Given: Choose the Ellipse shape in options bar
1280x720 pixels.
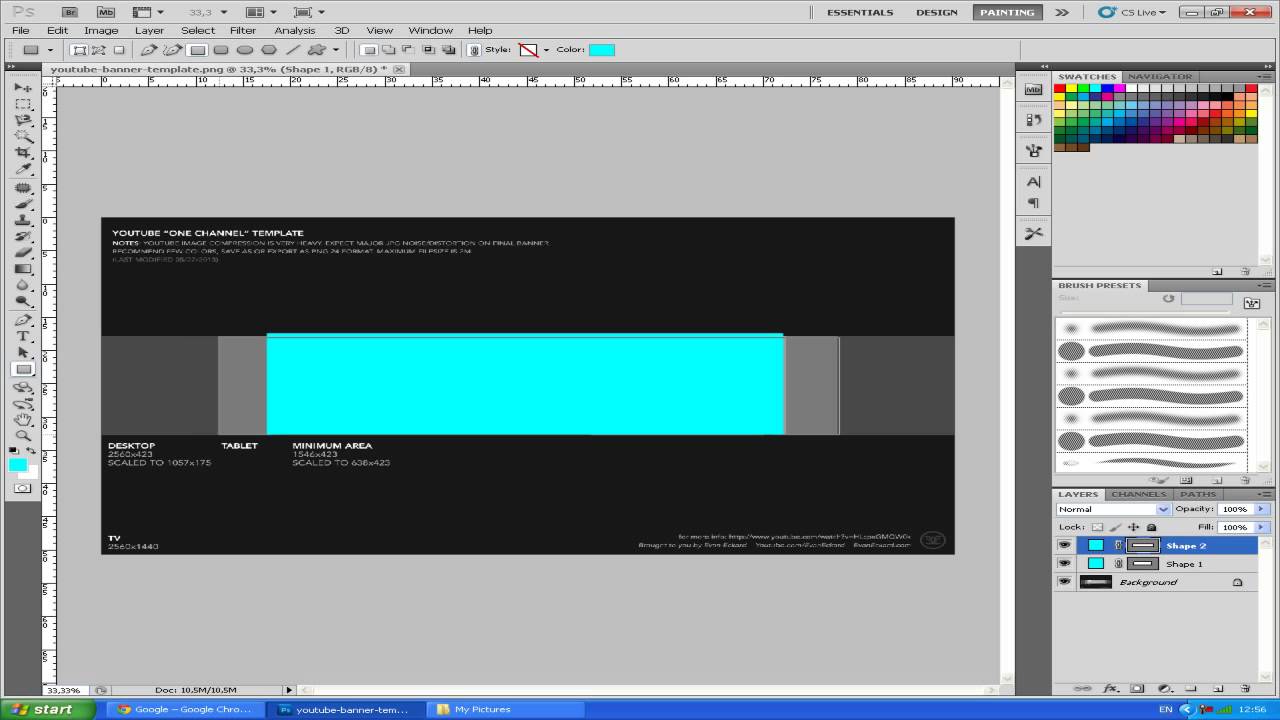Looking at the screenshot, I should 245,49.
